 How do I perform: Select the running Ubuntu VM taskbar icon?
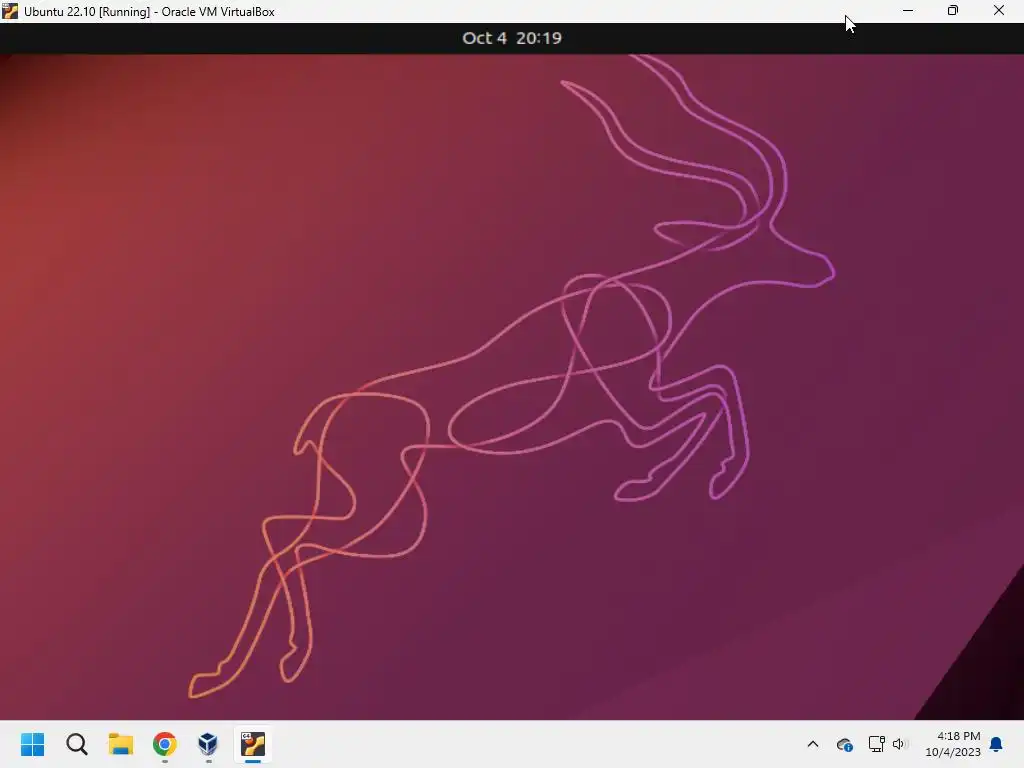click(253, 744)
